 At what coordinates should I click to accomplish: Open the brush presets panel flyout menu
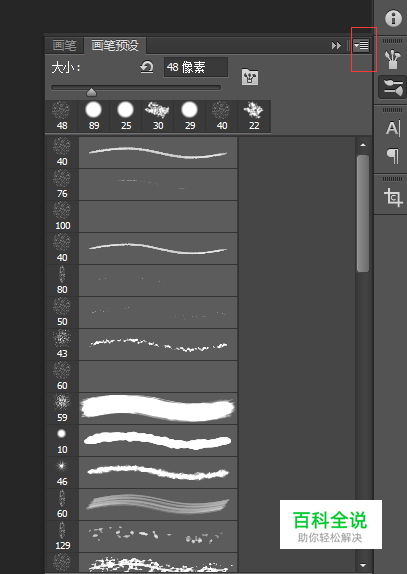(x=362, y=45)
